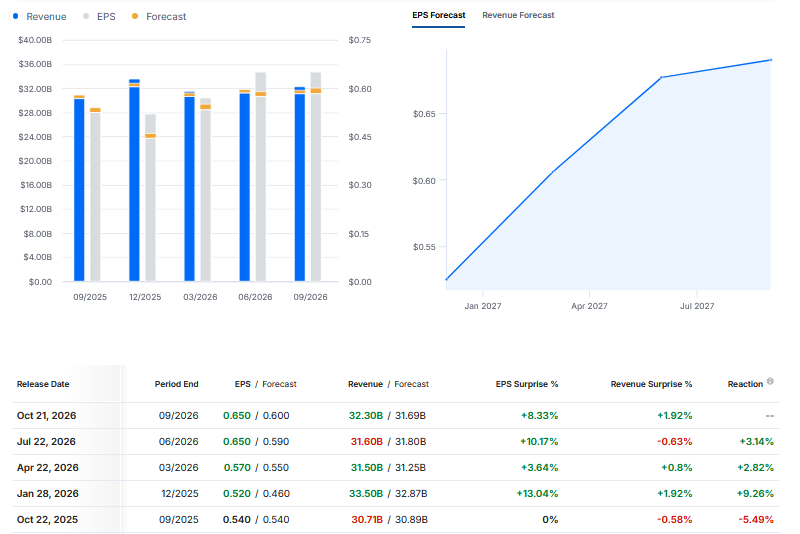Screen dimensions: 800x534
Task: Click the orange Forecast legend dot
Action: click(135, 16)
